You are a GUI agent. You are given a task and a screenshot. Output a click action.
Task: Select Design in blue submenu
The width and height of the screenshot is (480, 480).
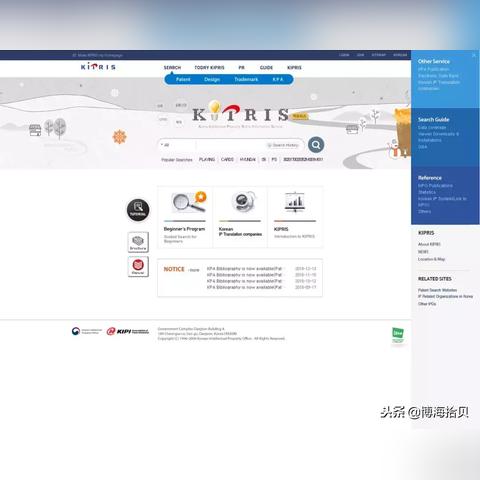212,79
